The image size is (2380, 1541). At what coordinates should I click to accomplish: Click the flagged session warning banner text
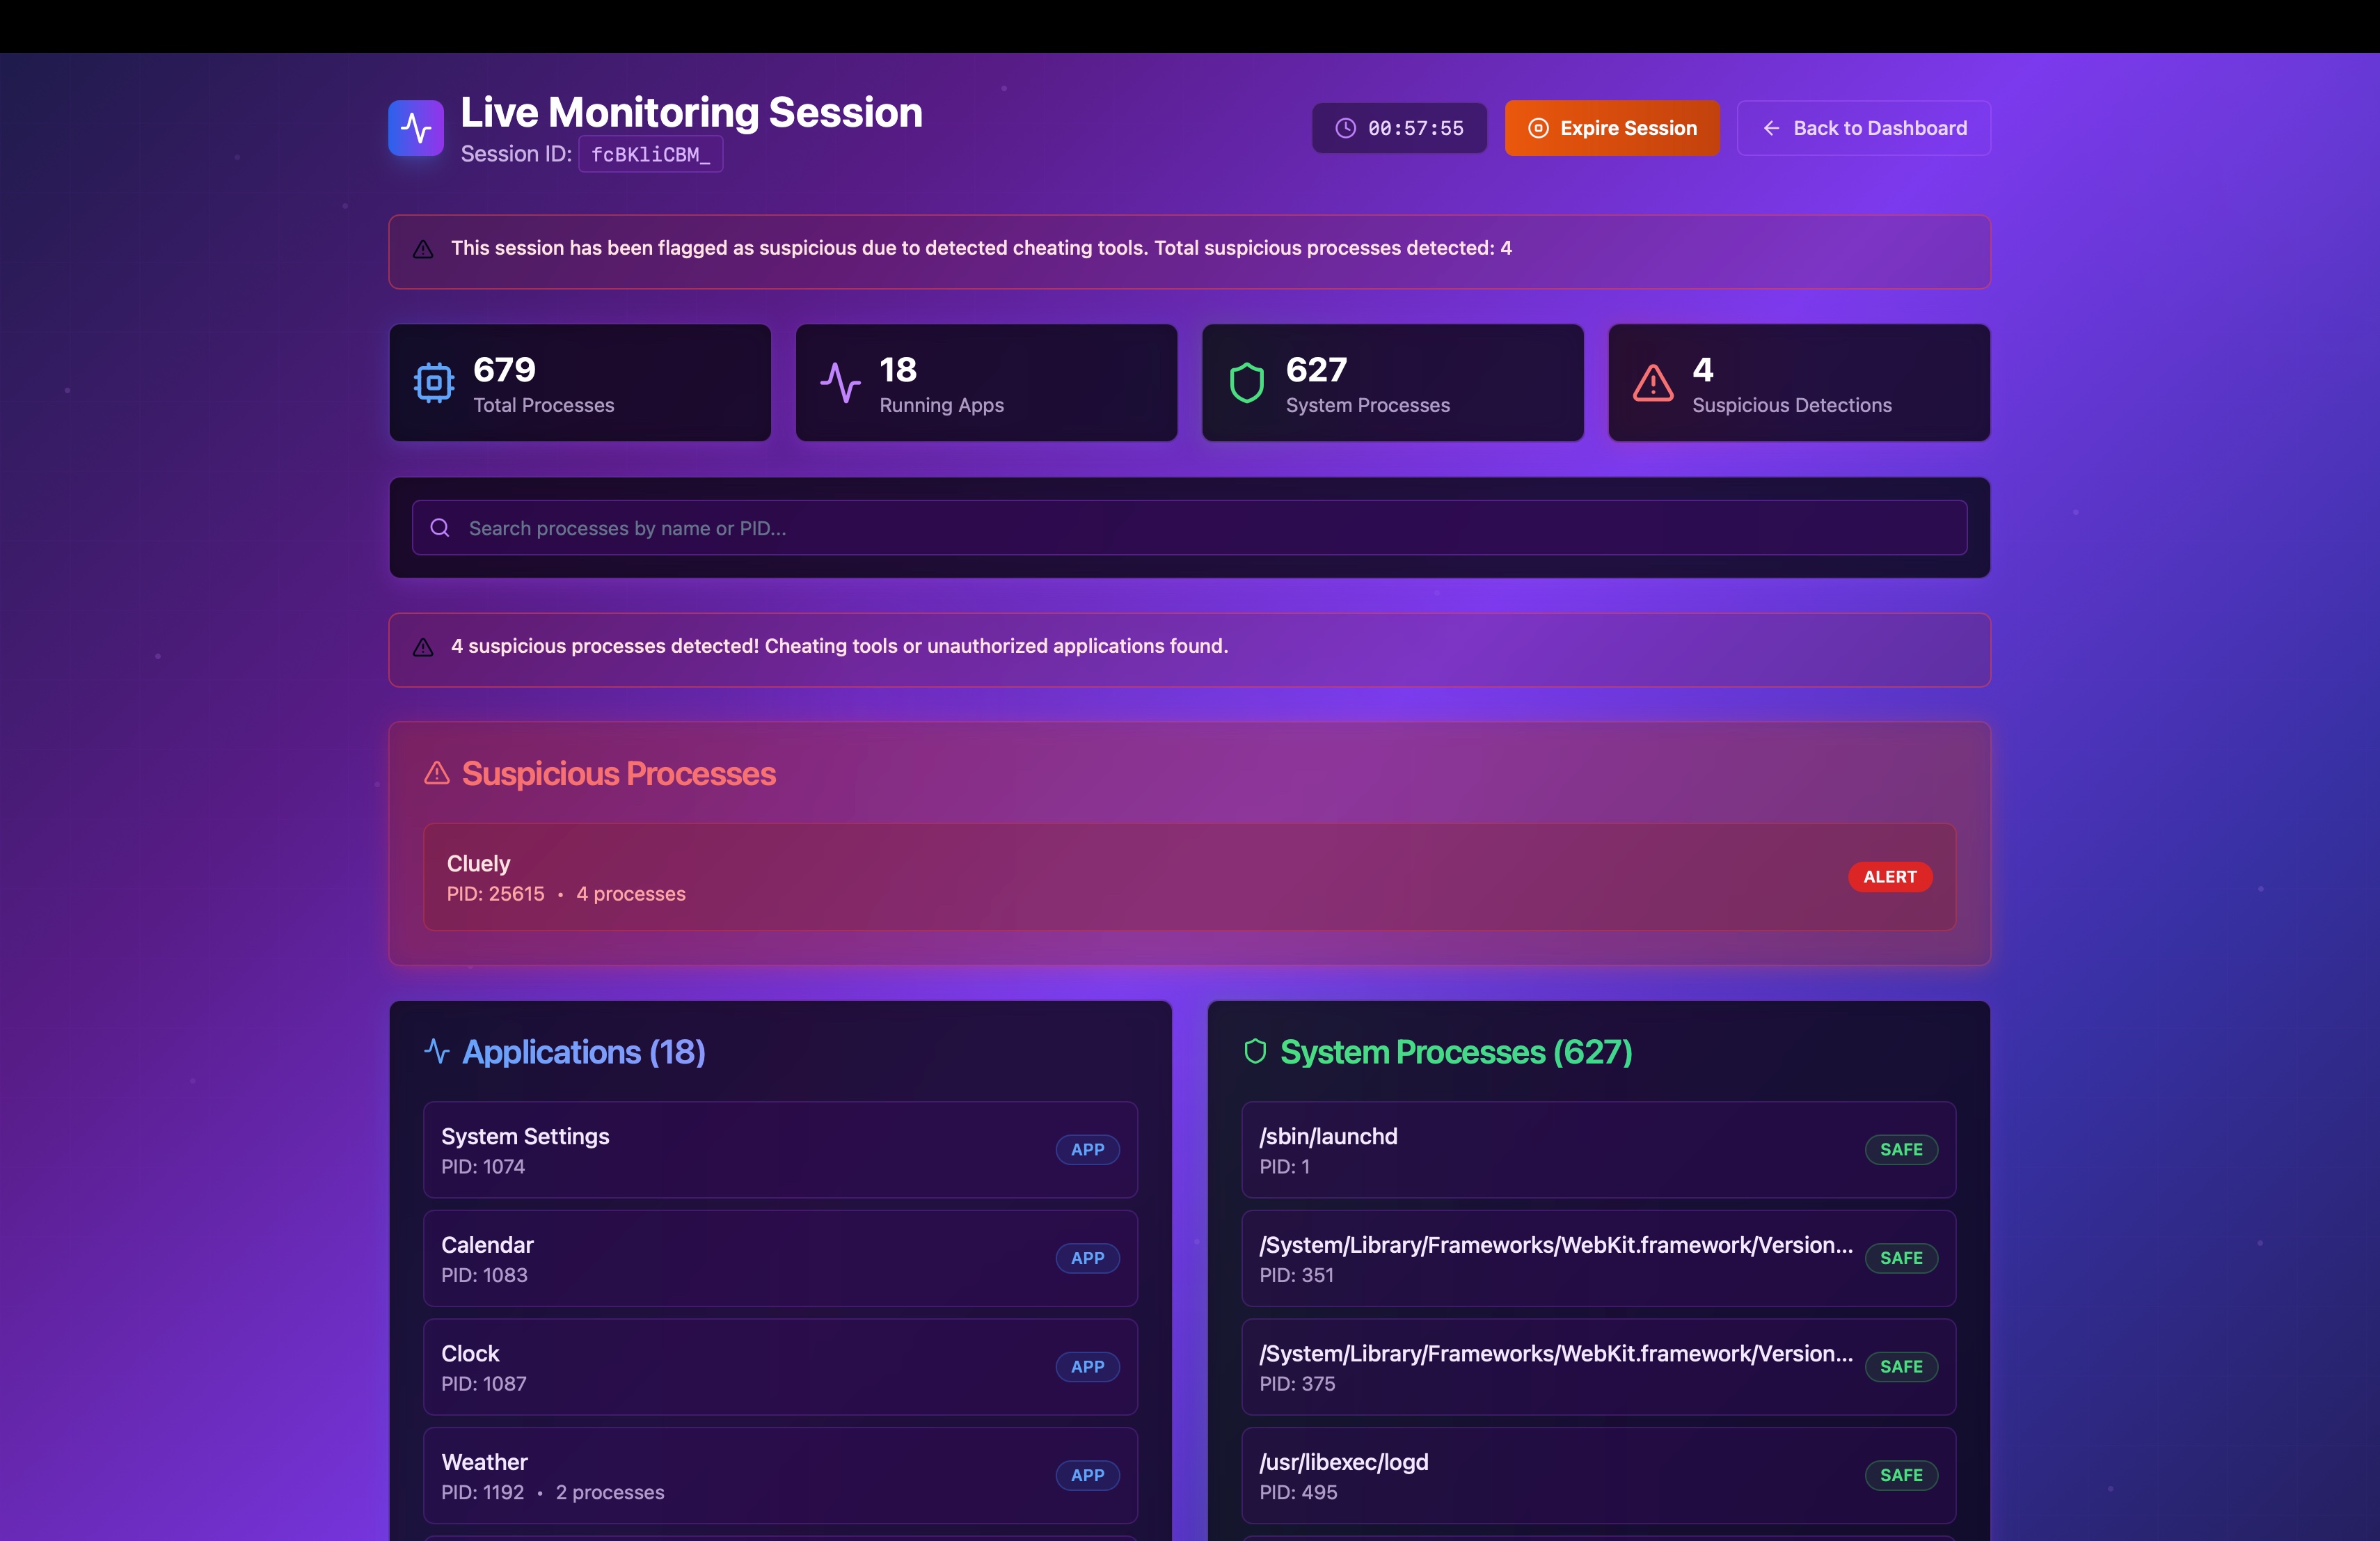tap(981, 248)
